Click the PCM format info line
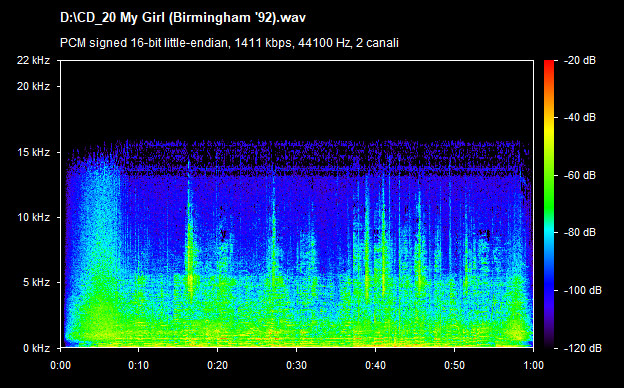Image resolution: width=624 pixels, height=388 pixels. (x=229, y=43)
